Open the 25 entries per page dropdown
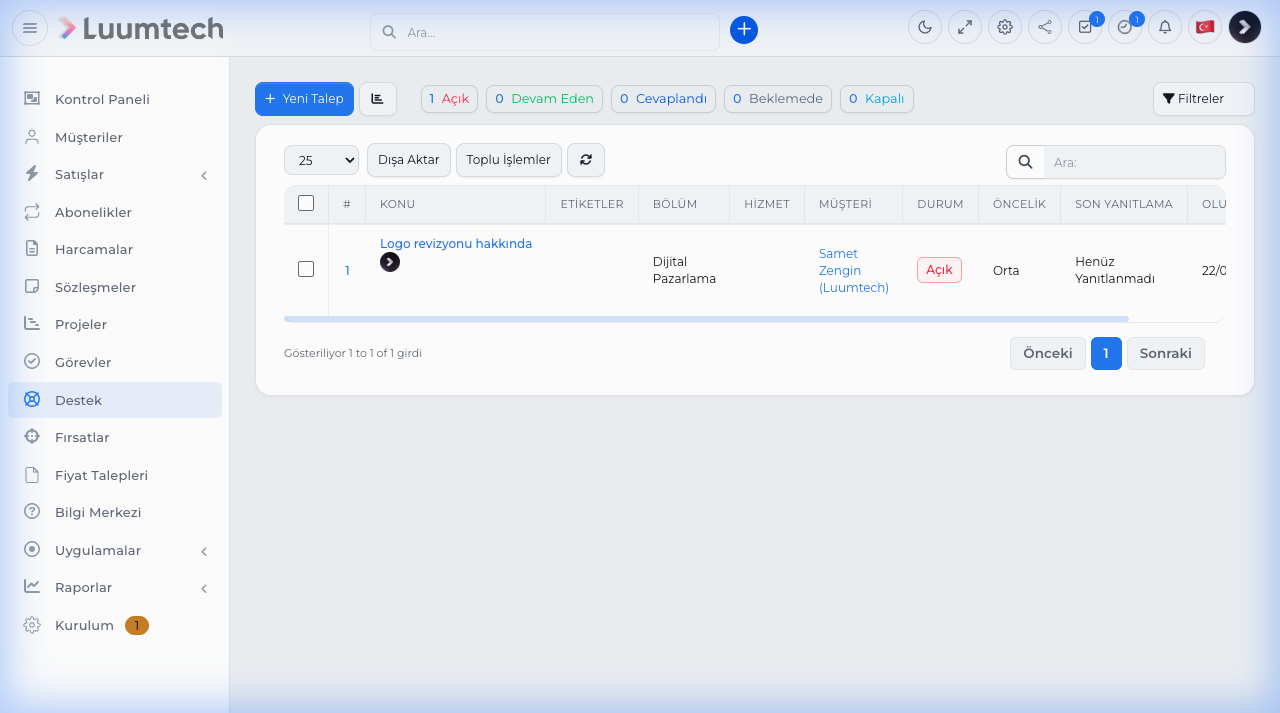Viewport: 1280px width, 713px height. (x=321, y=160)
